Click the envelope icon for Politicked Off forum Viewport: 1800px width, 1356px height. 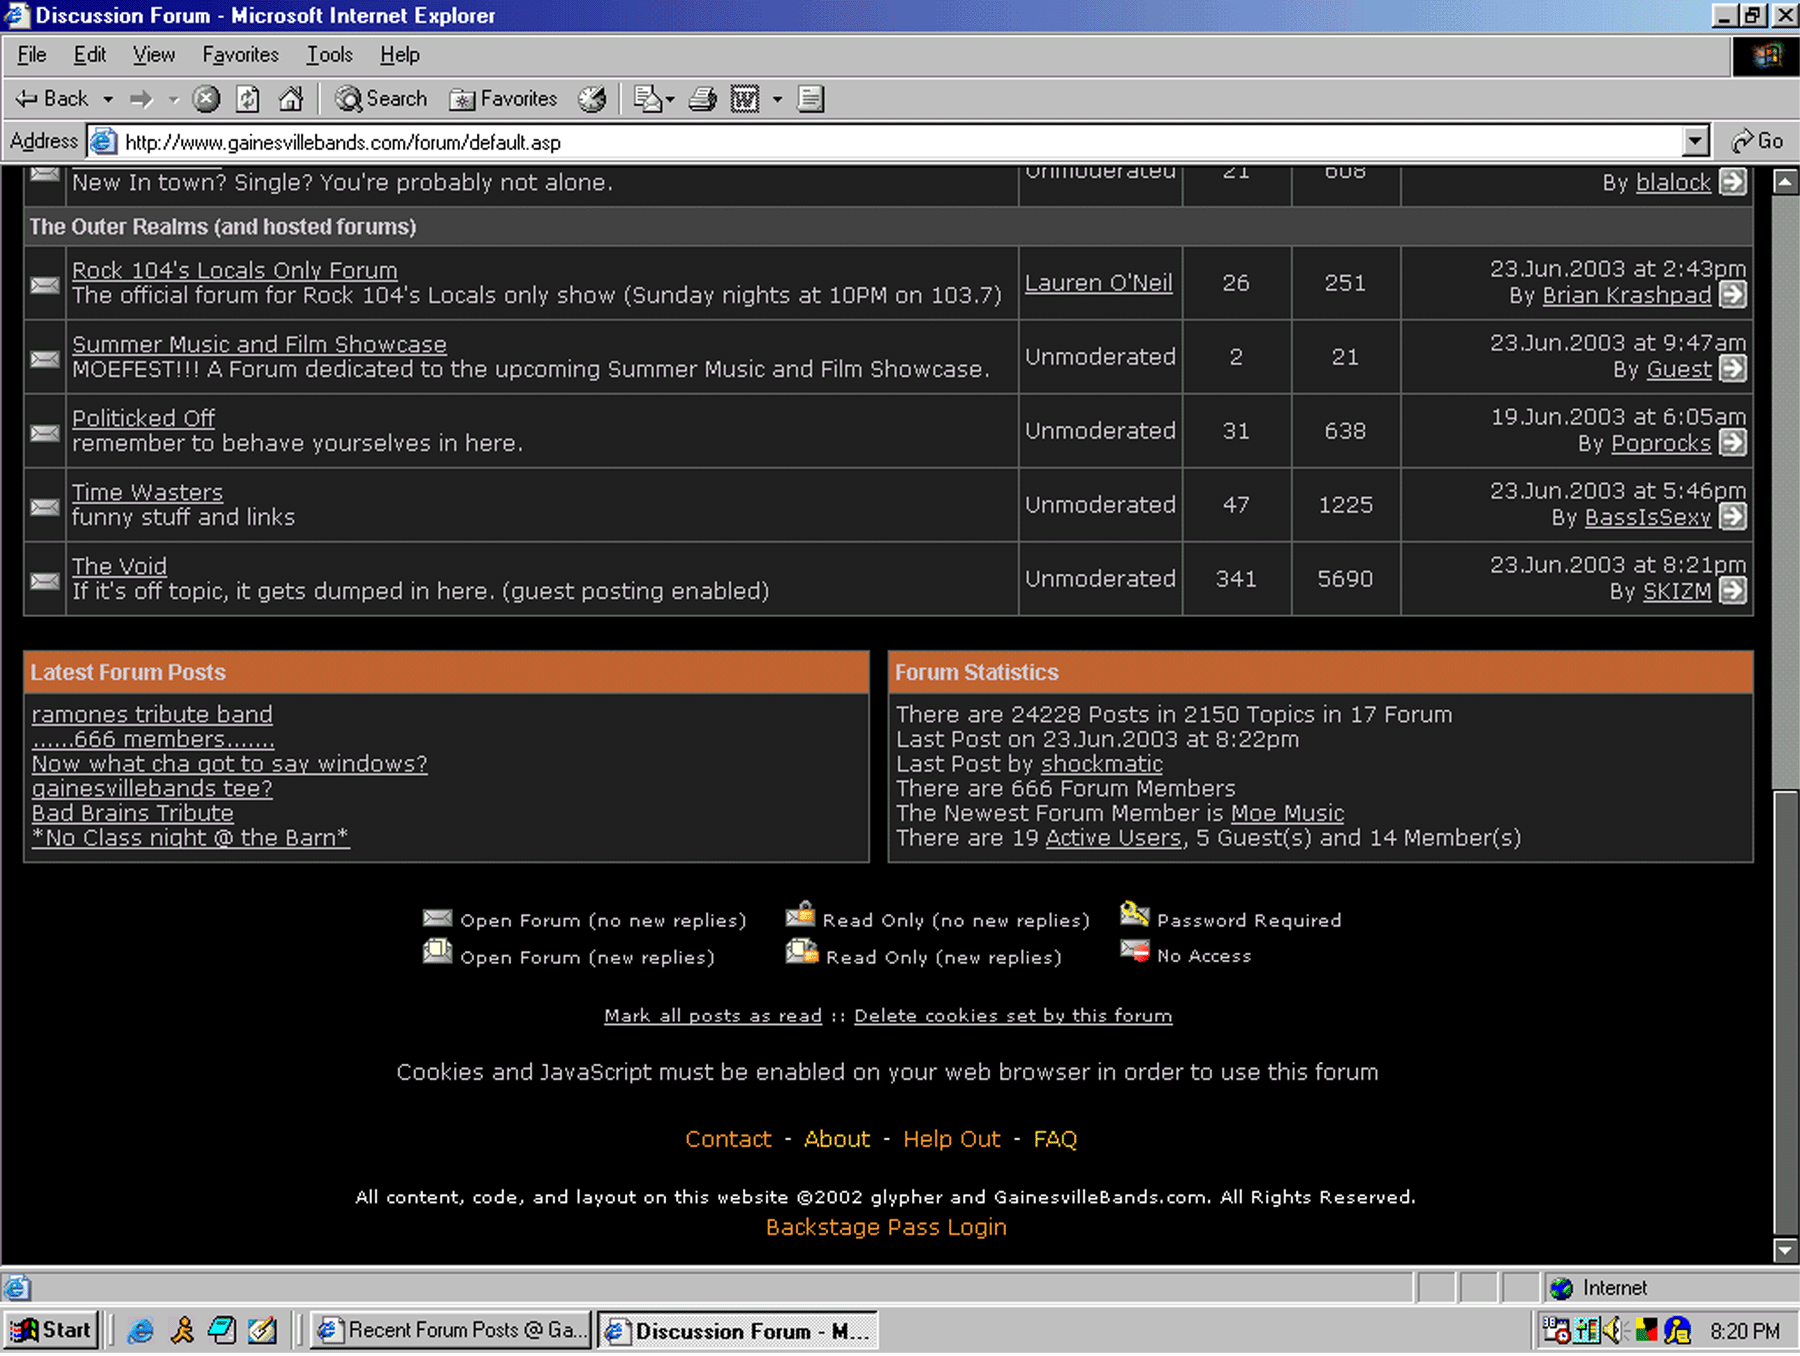click(45, 433)
